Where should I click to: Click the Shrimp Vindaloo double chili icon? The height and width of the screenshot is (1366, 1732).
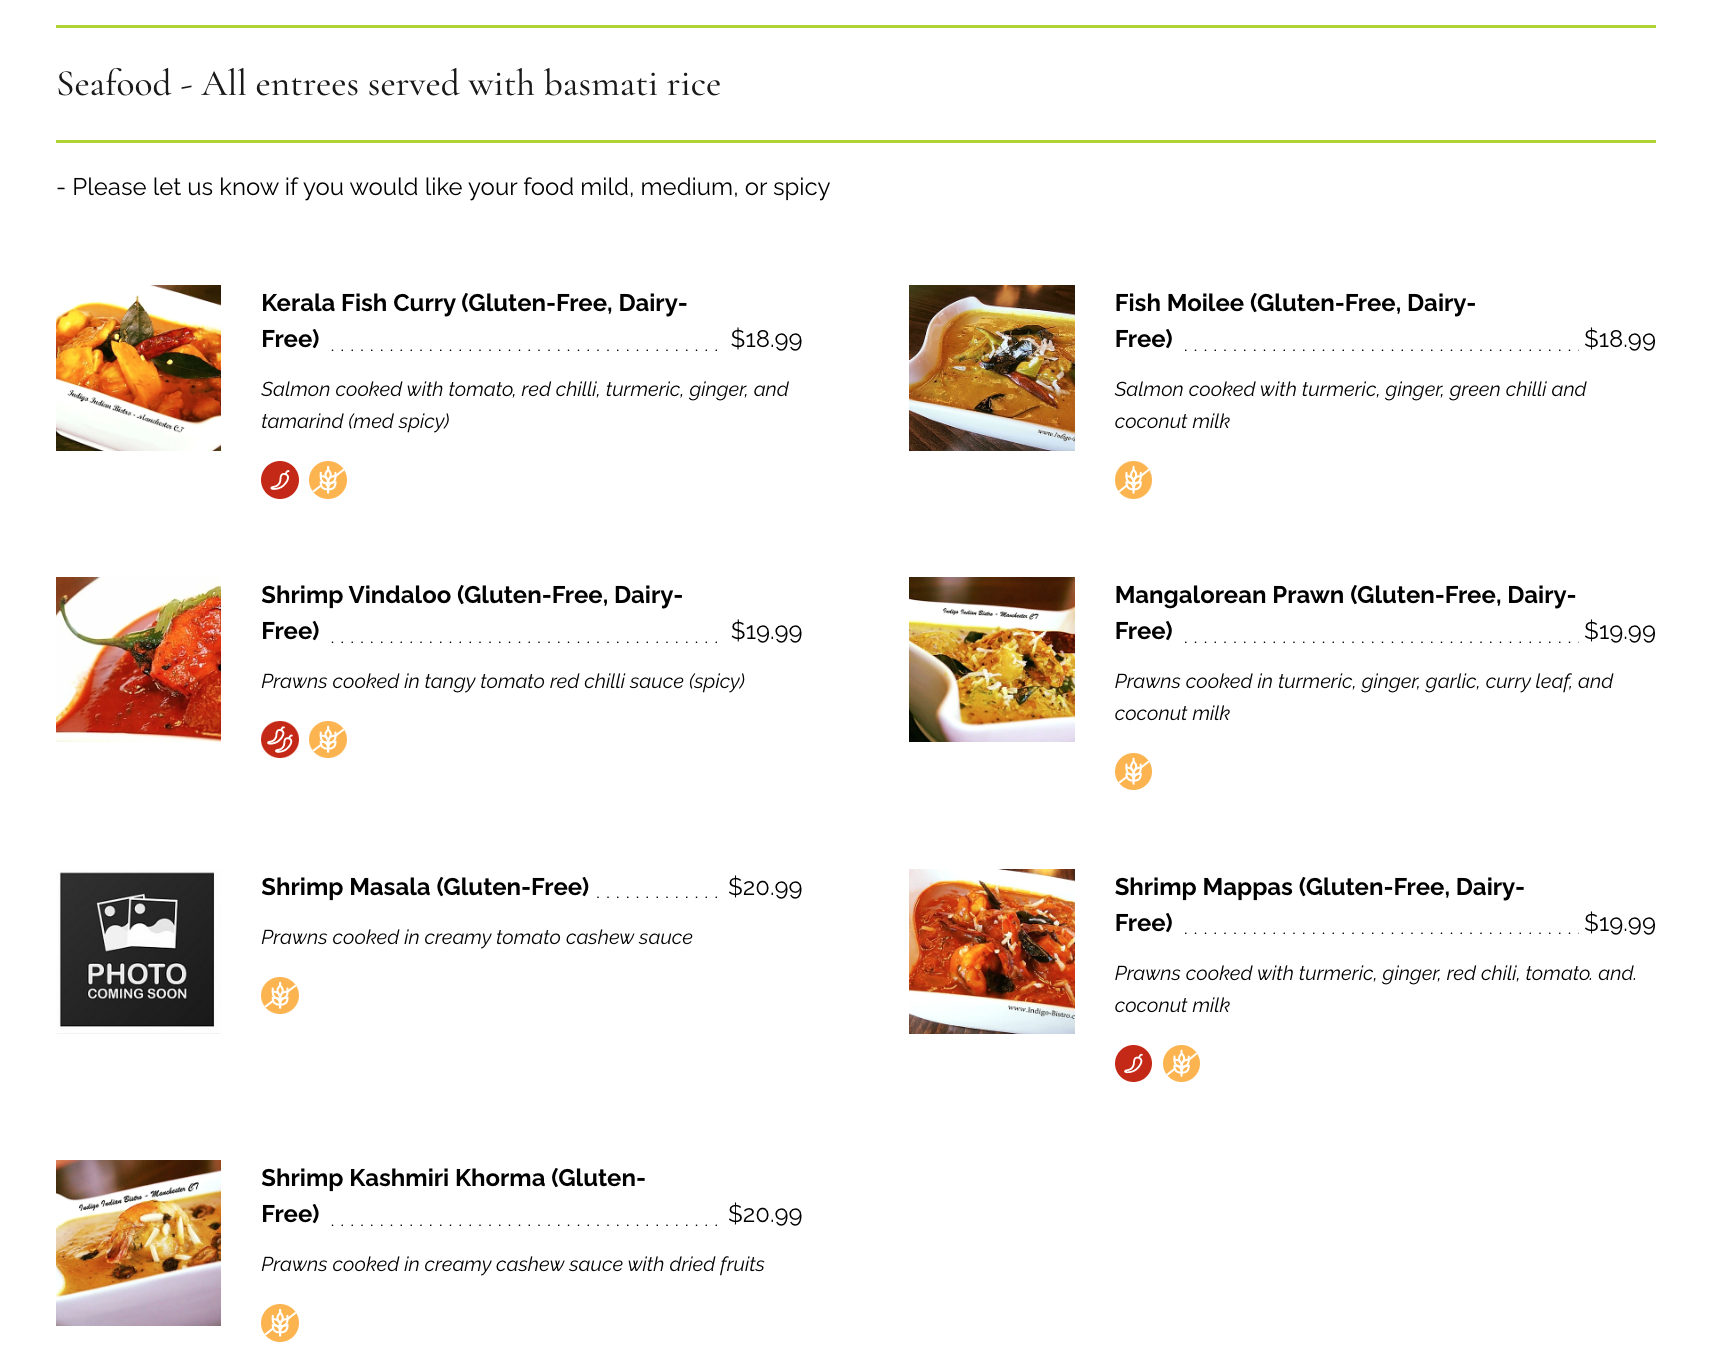pyautogui.click(x=280, y=740)
